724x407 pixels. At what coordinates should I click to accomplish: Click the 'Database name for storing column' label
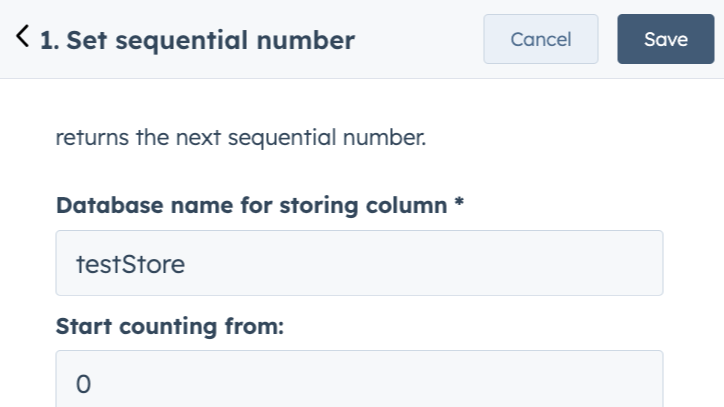tap(250, 206)
